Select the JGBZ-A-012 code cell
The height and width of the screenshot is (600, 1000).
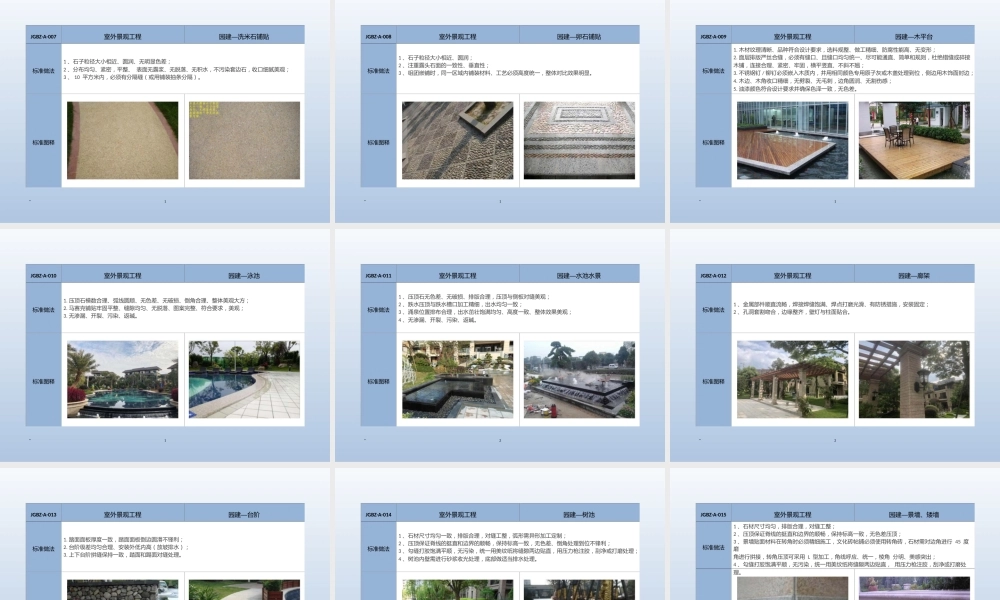[x=713, y=275]
